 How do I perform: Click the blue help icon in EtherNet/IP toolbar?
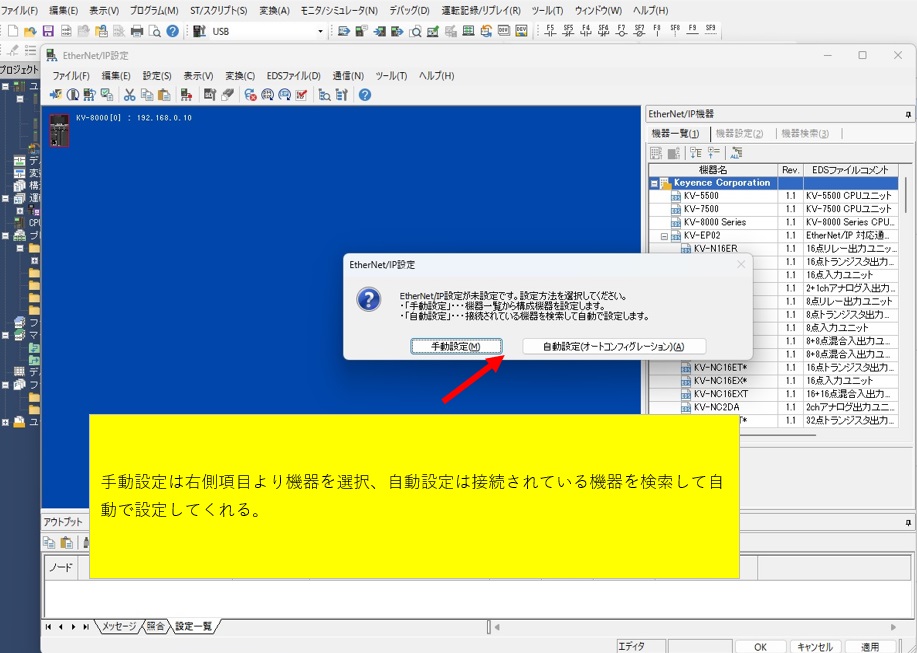(x=365, y=95)
